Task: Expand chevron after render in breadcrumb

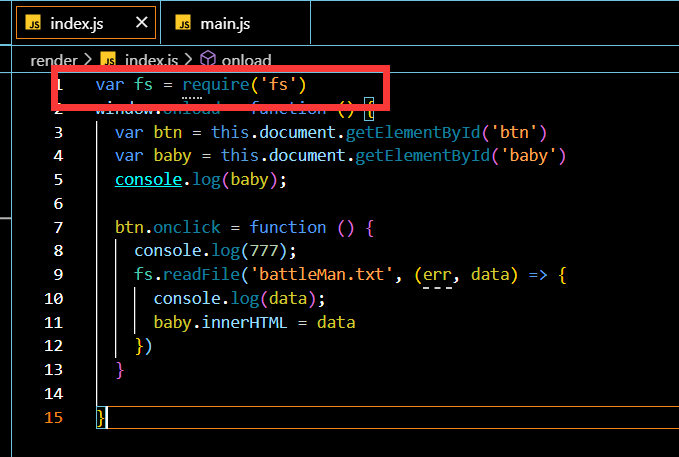Action: [88, 59]
